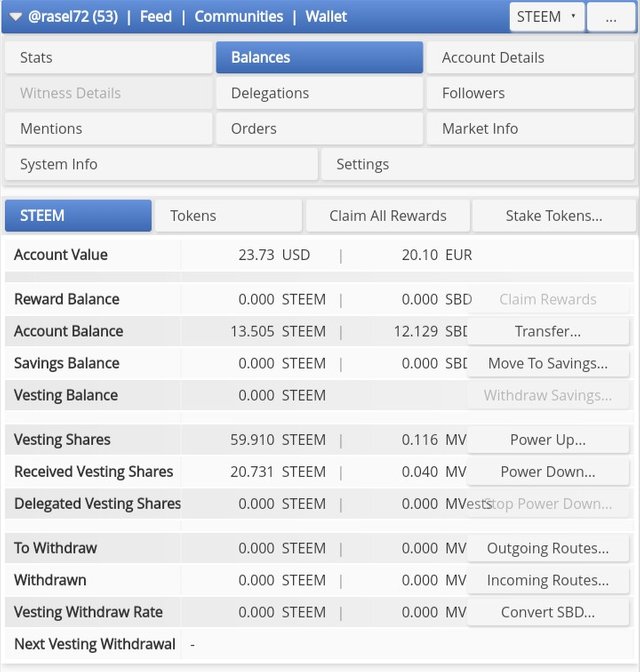The image size is (640, 672).
Task: Click the 0.040 MV received vesting value
Action: pyautogui.click(x=434, y=472)
